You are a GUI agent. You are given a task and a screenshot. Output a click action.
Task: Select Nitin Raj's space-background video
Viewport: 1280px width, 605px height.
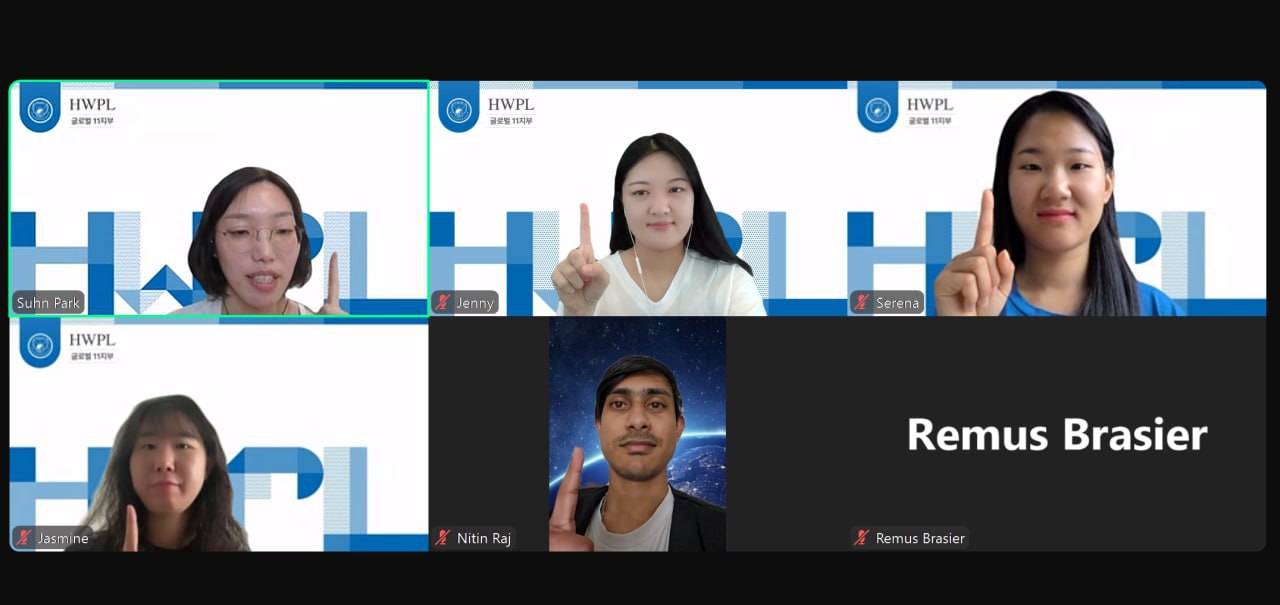pyautogui.click(x=637, y=434)
